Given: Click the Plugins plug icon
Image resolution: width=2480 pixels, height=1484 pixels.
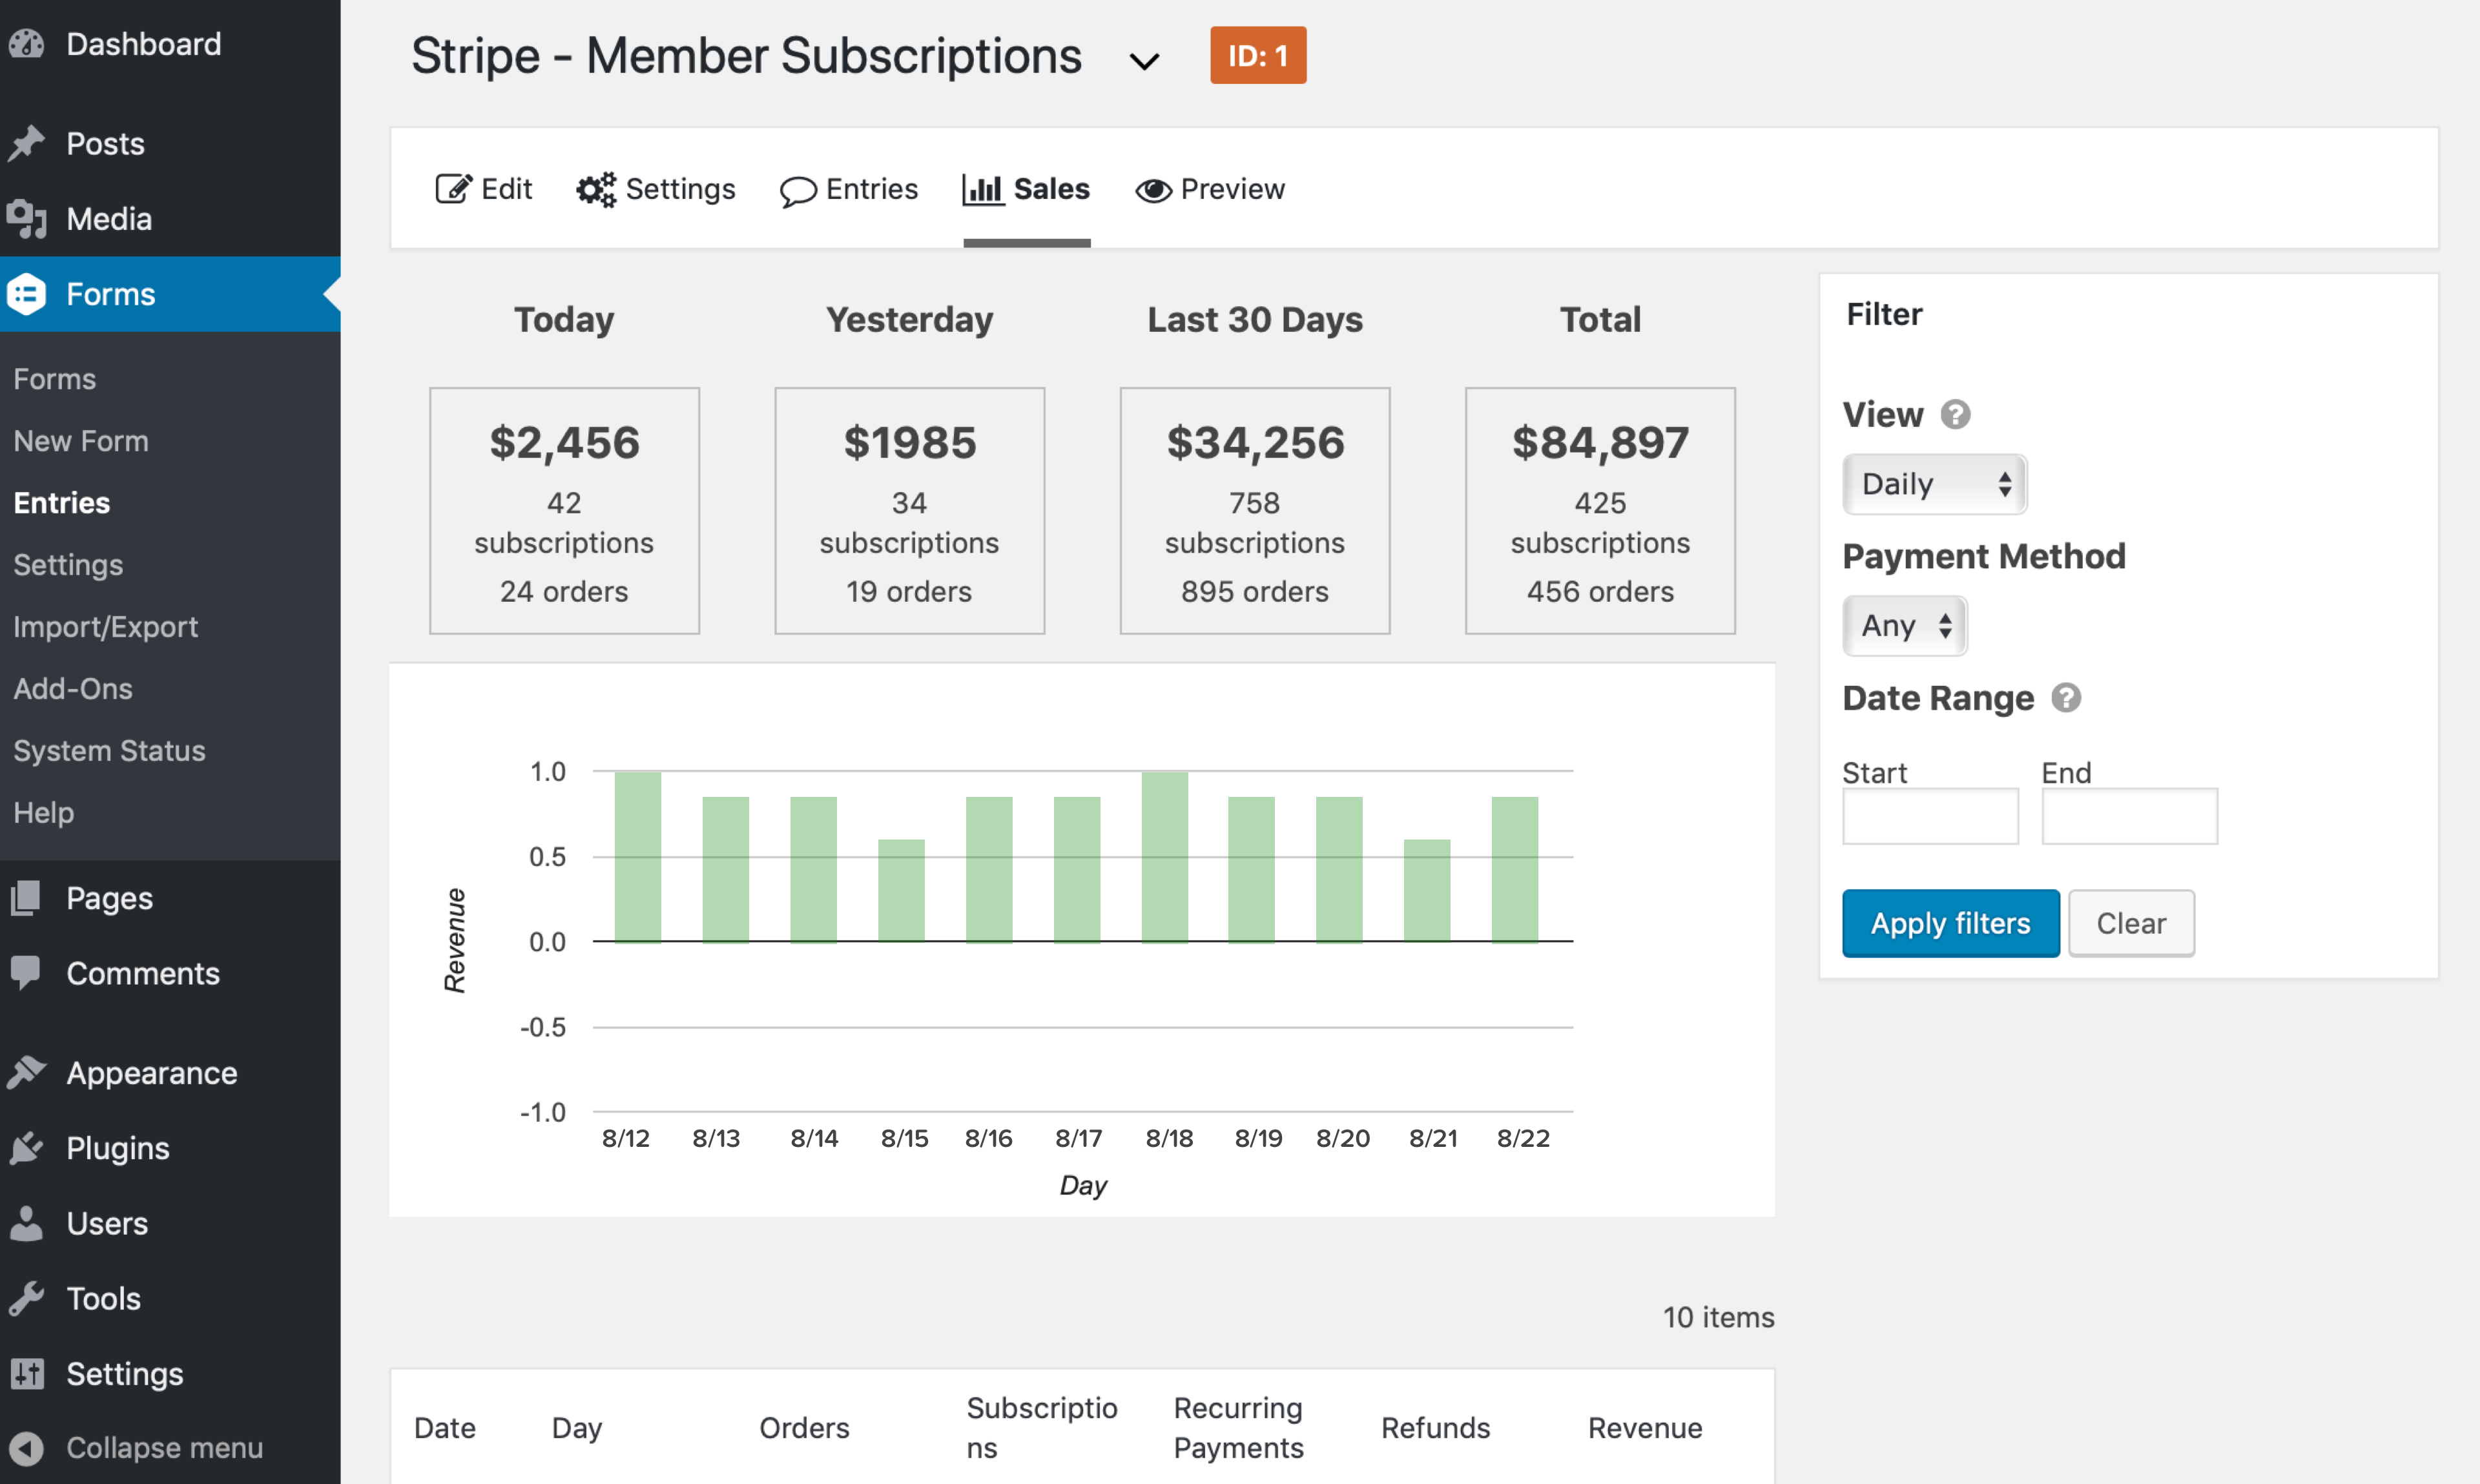Looking at the screenshot, I should 27,1148.
